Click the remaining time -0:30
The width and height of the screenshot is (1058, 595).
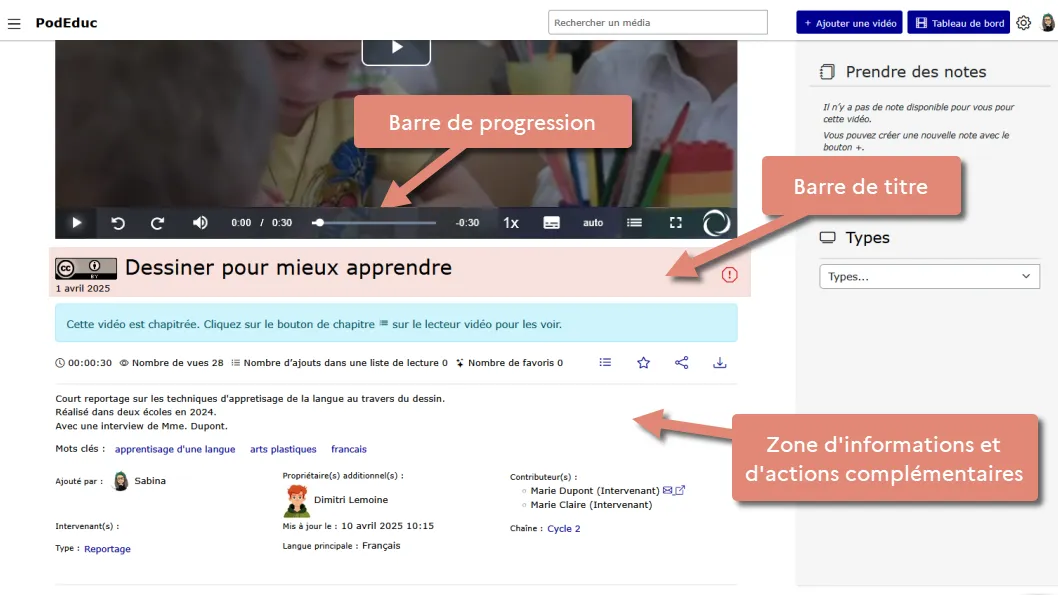[467, 223]
